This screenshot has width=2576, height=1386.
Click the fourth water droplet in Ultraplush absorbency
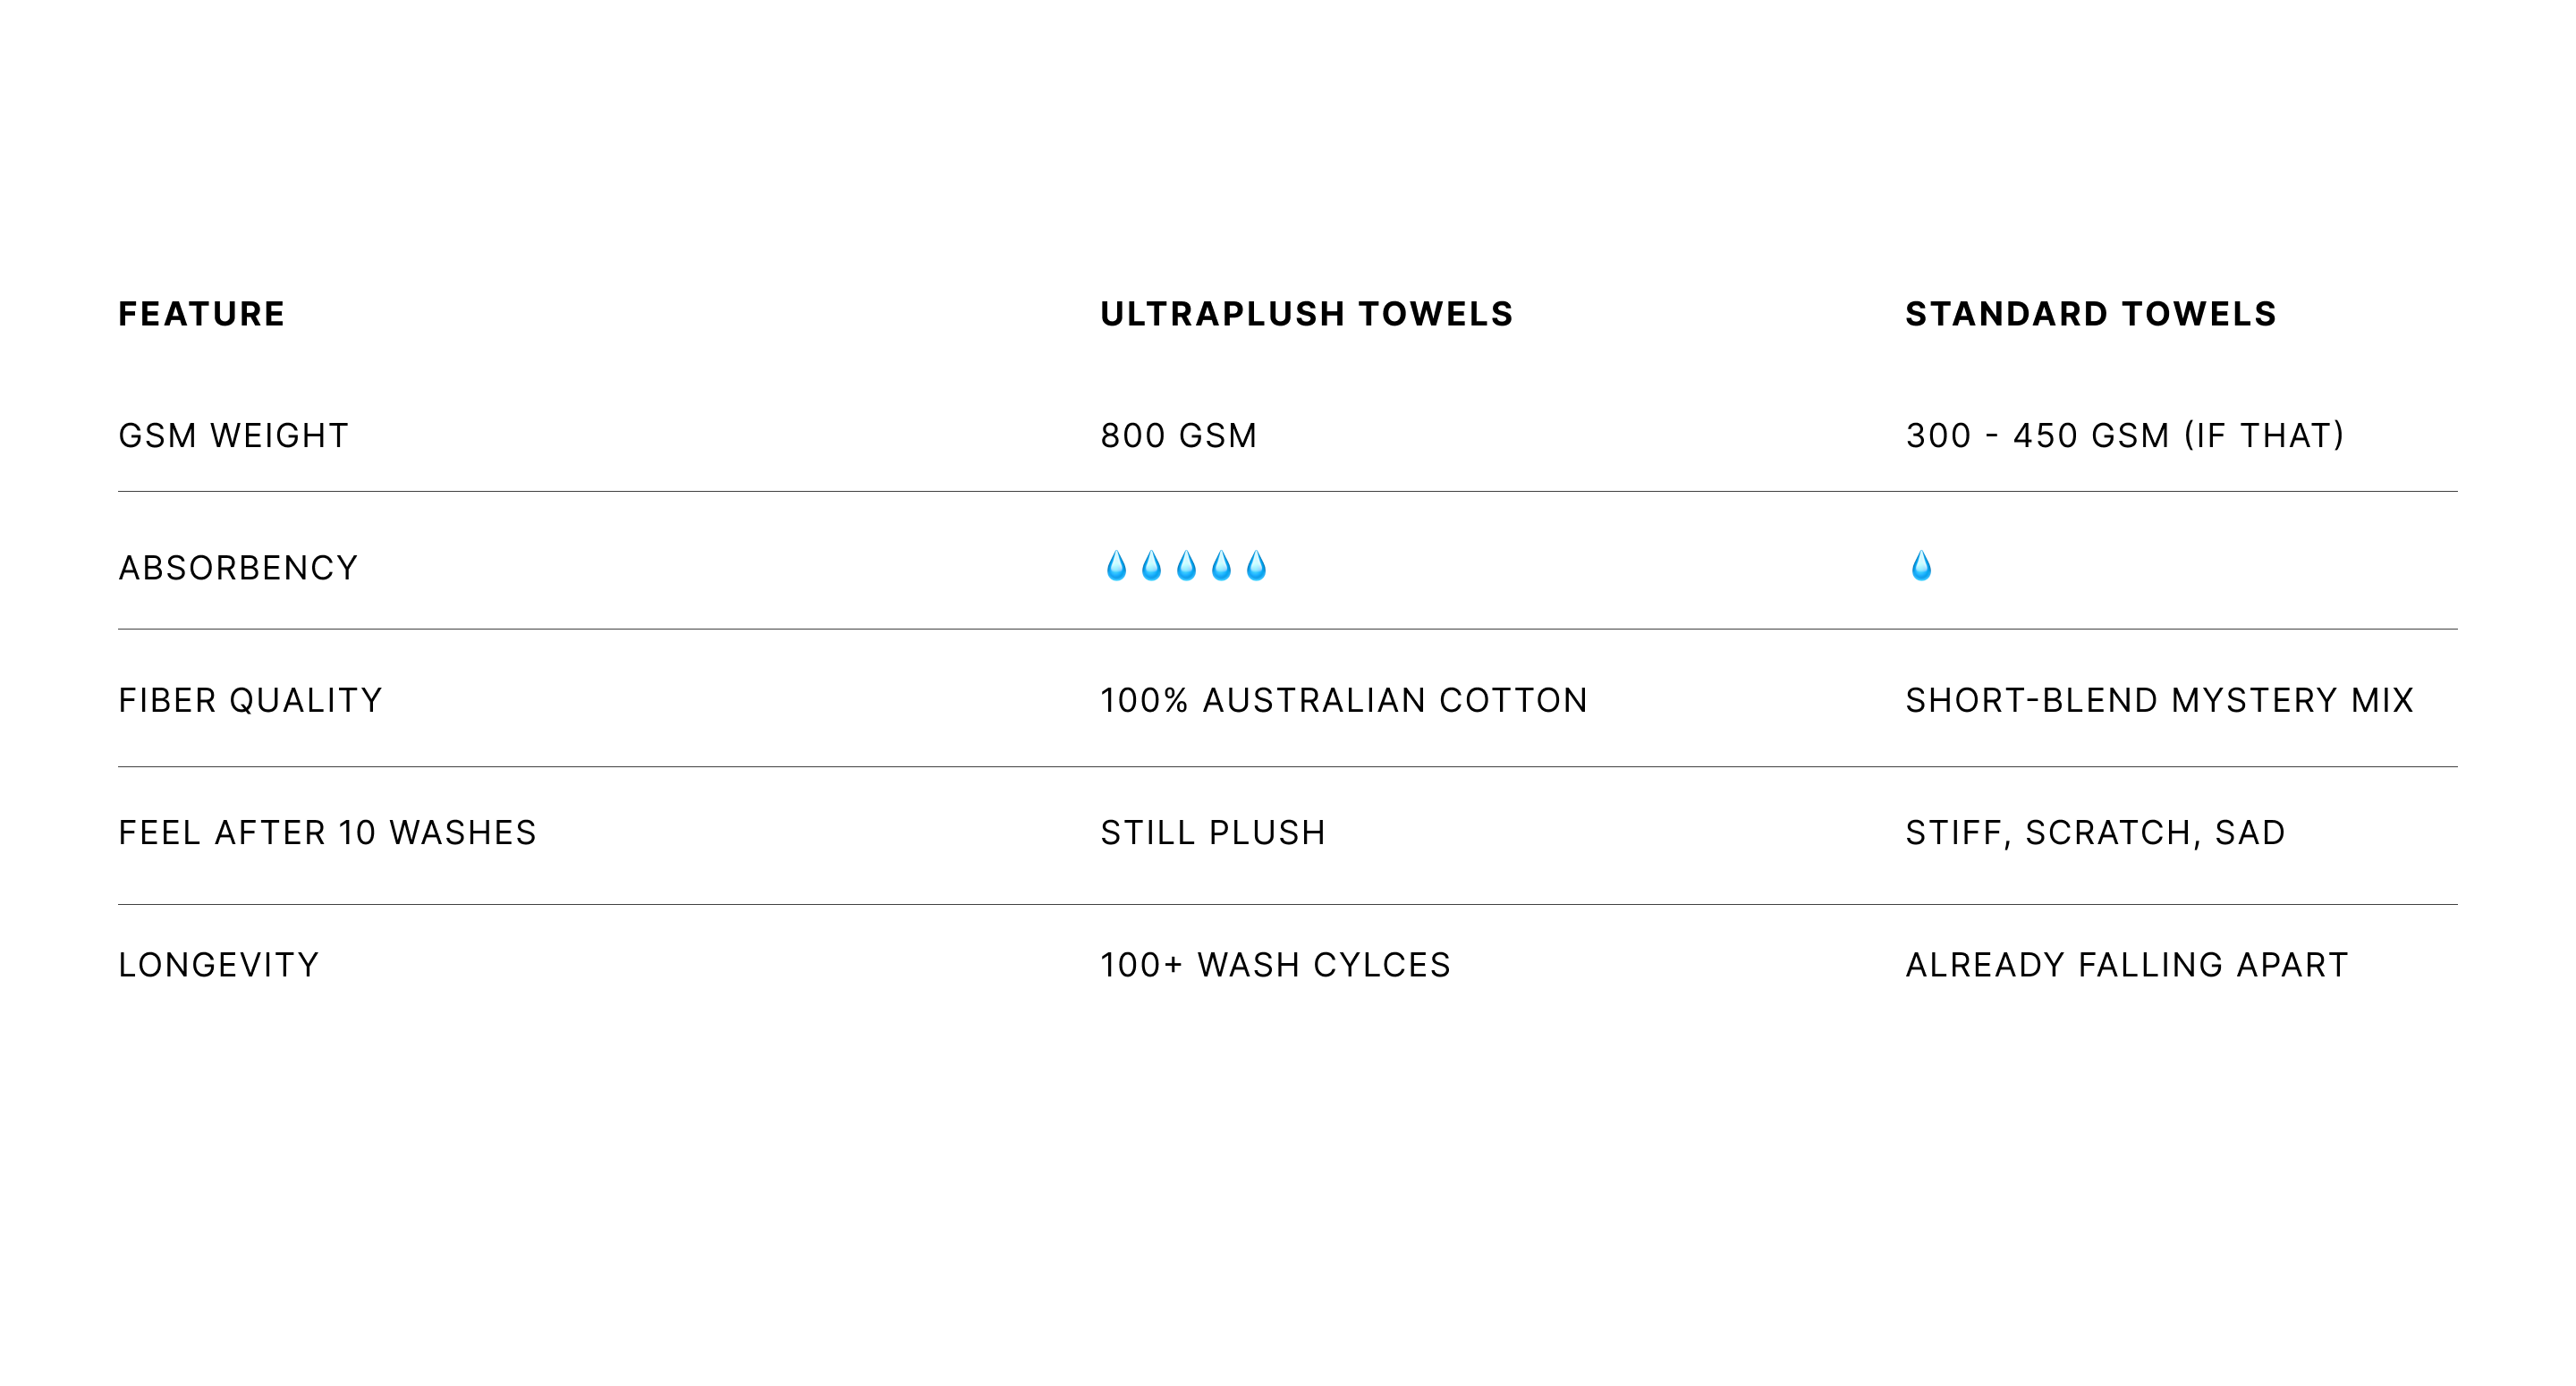tap(1221, 566)
